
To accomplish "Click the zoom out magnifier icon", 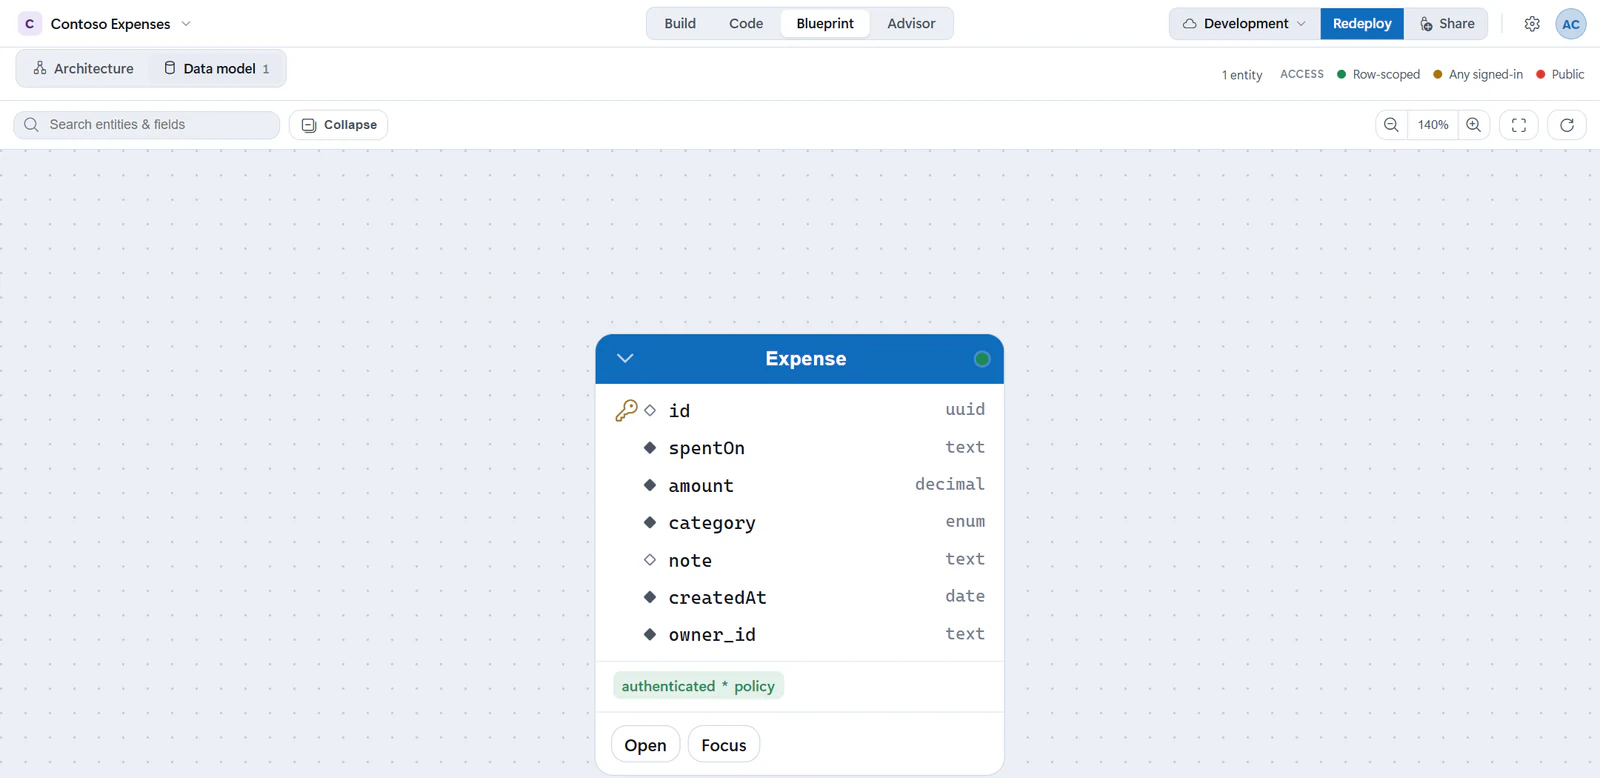I will pos(1391,125).
